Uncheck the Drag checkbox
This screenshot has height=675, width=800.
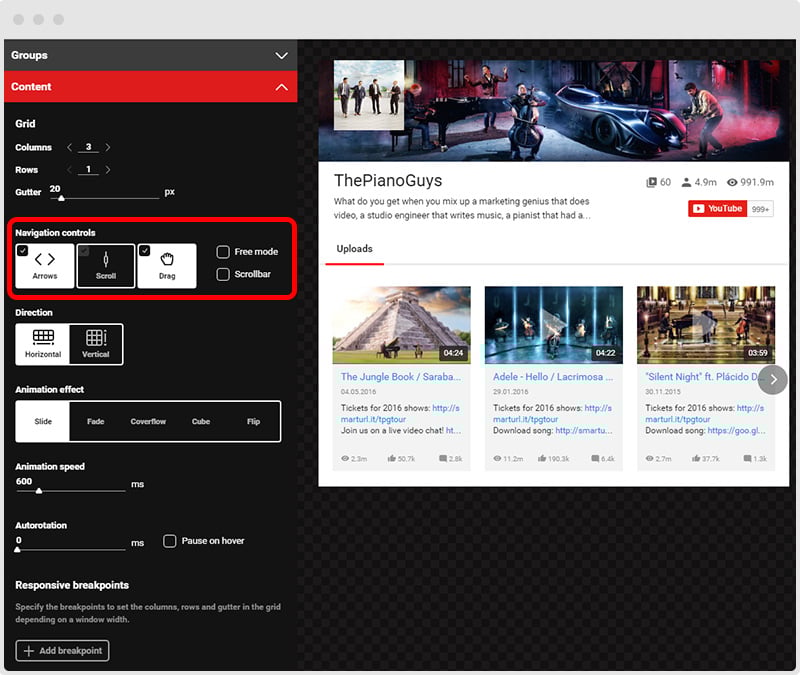pos(145,251)
